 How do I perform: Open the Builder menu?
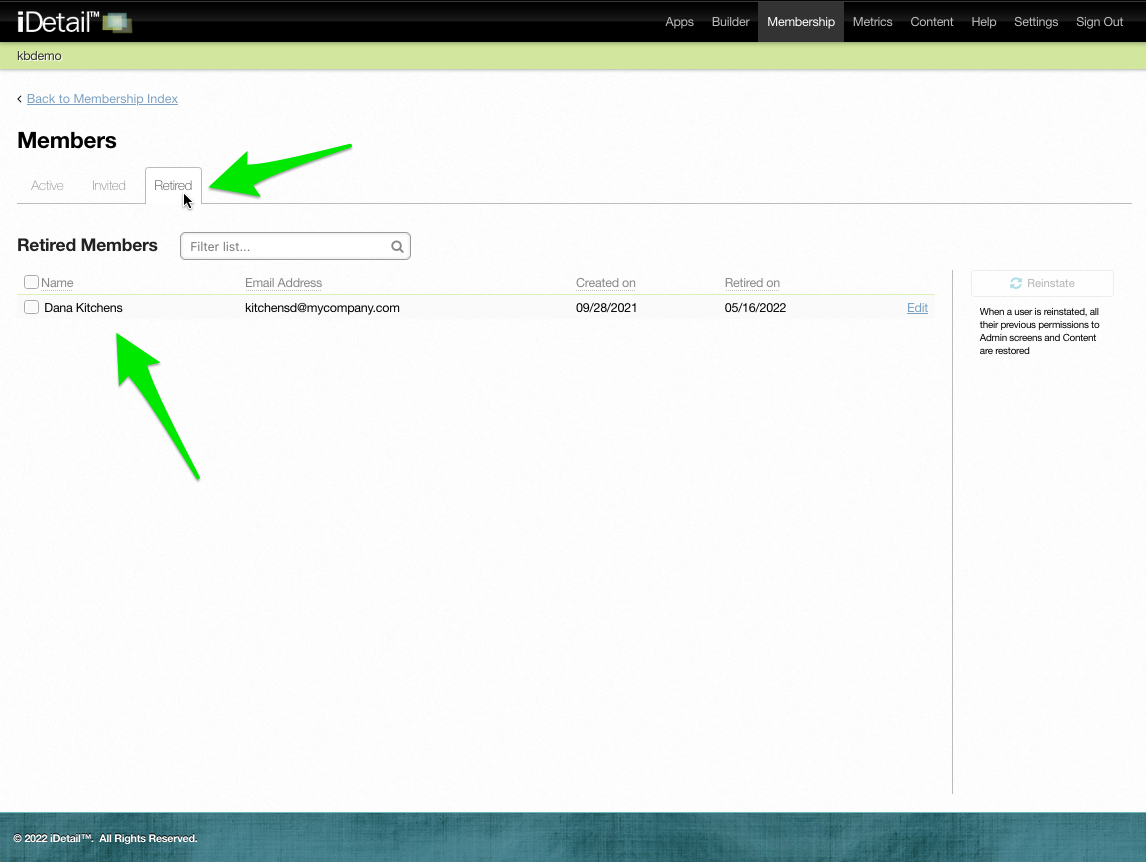[x=730, y=22]
